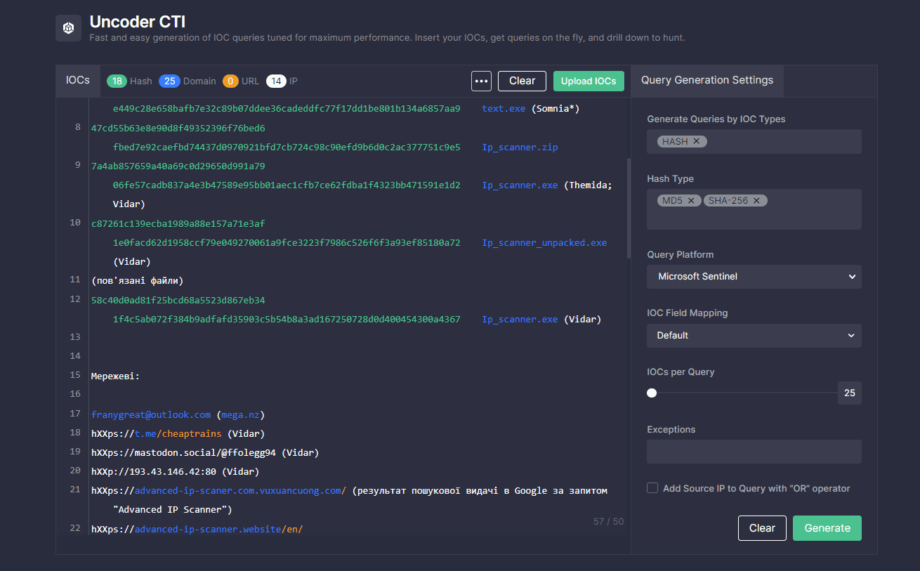Open the three-dots more options menu
This screenshot has width=920, height=571.
click(x=481, y=81)
